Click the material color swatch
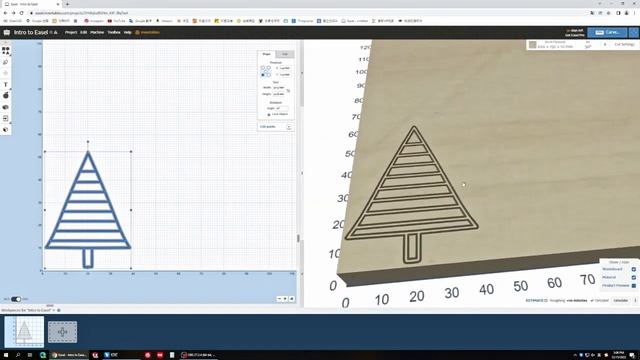 click(532, 45)
